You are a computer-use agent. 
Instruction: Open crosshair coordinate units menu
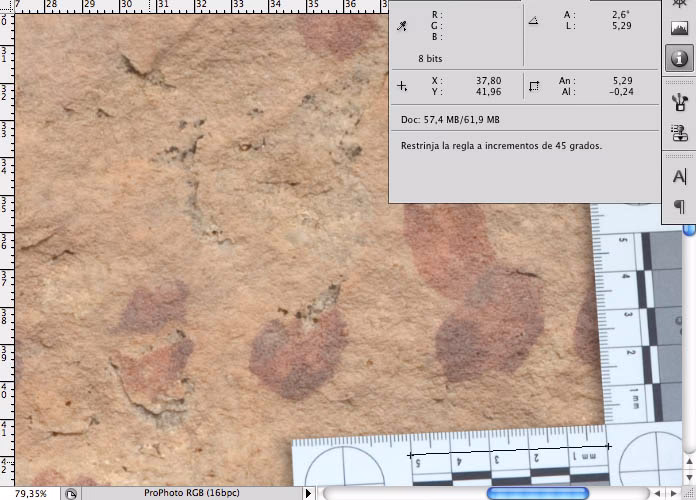click(x=402, y=86)
